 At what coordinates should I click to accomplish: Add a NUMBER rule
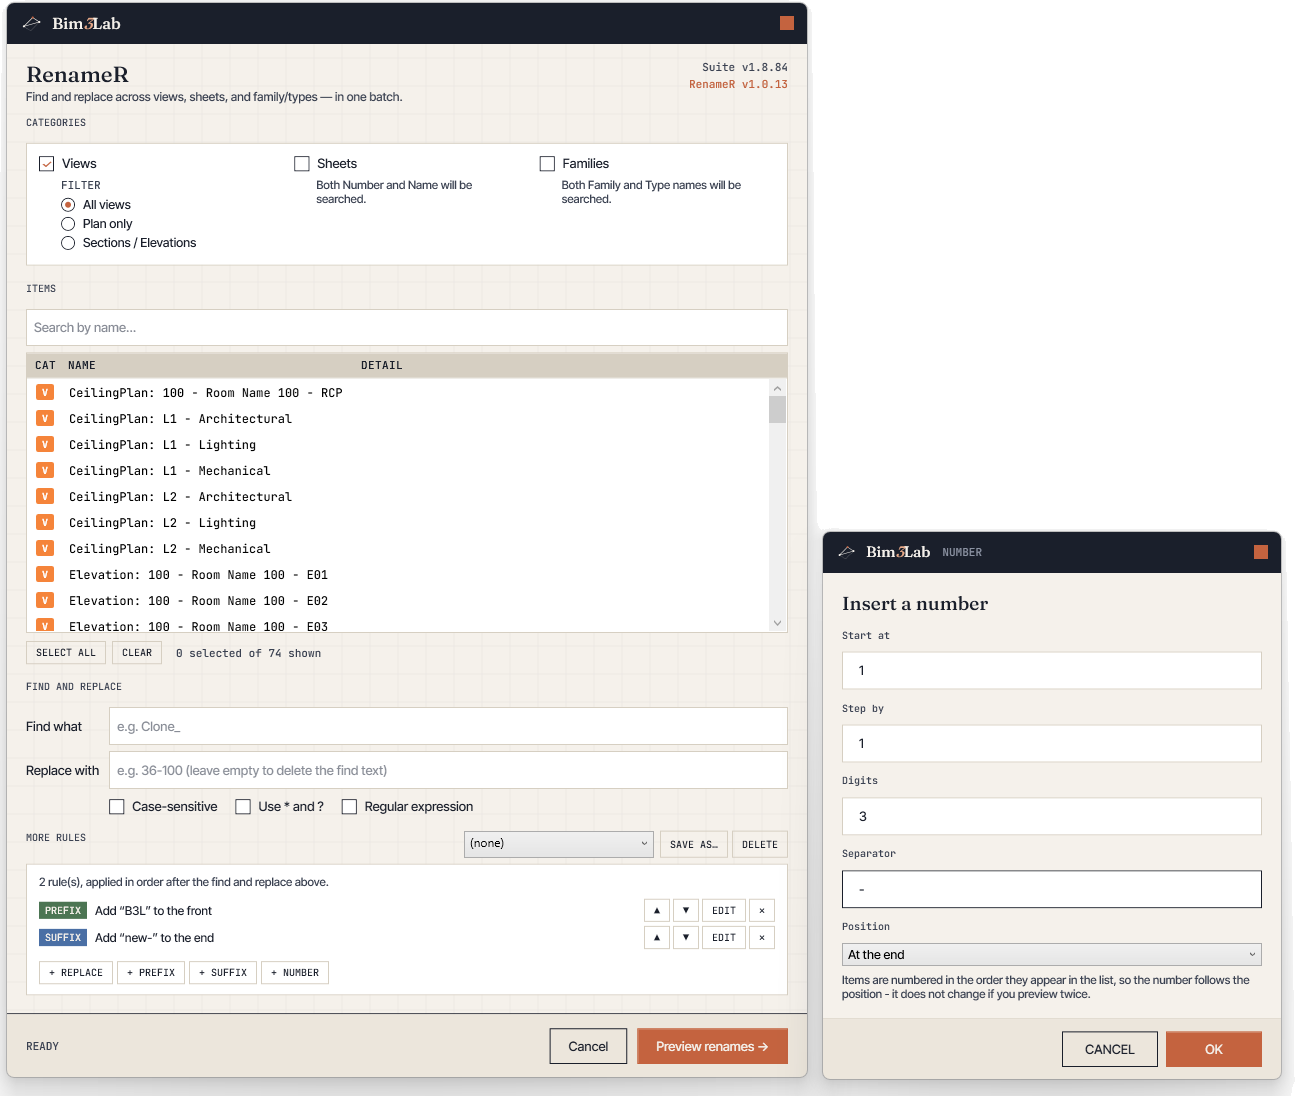[295, 973]
